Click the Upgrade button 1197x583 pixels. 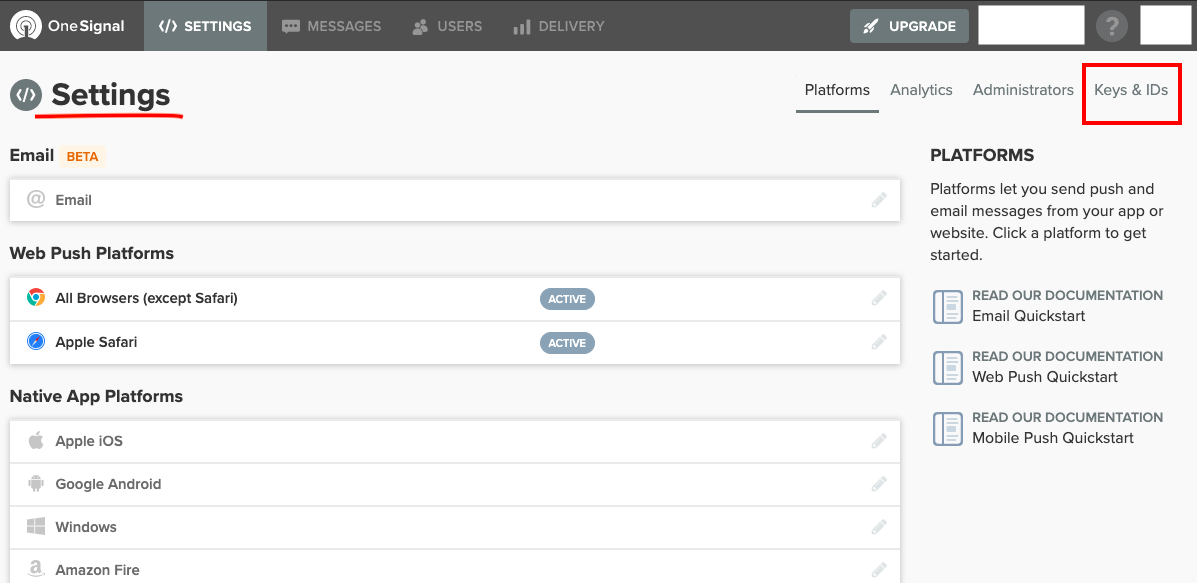[x=909, y=26]
